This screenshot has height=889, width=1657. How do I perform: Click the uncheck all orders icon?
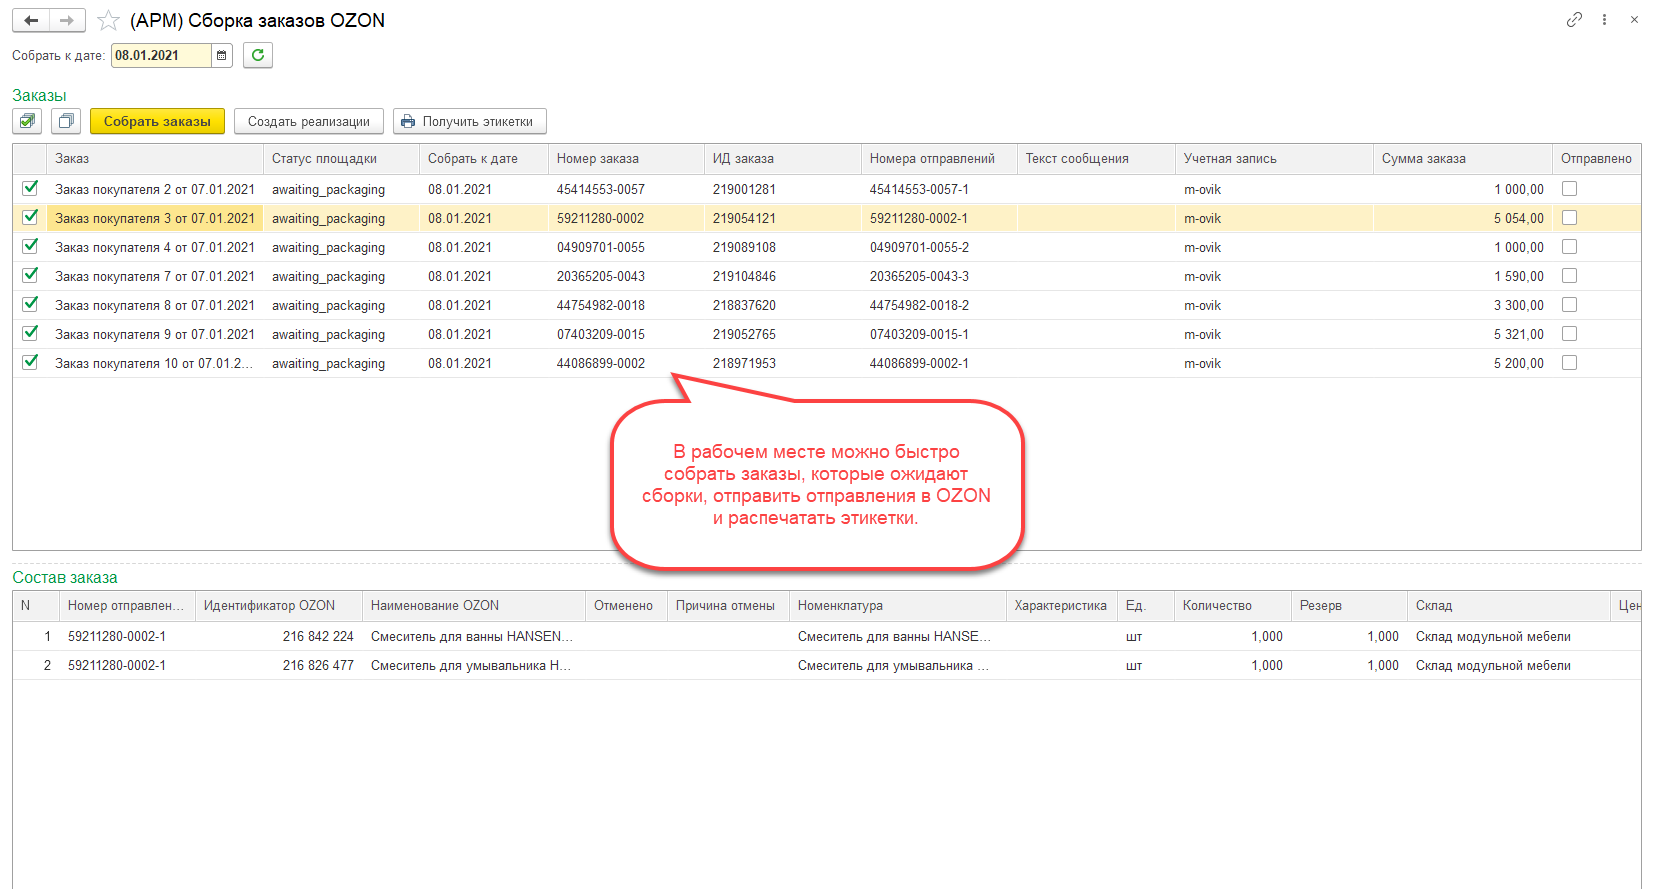tap(66, 122)
